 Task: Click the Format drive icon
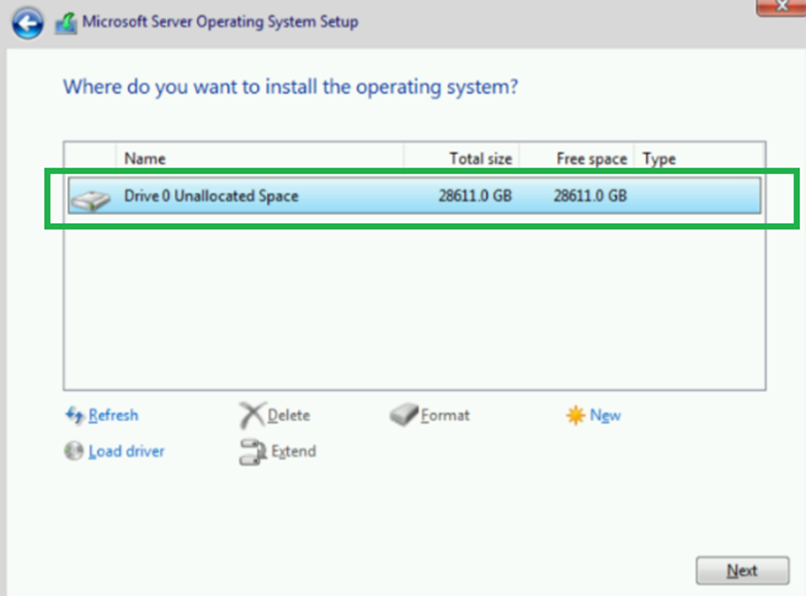pyautogui.click(x=404, y=414)
